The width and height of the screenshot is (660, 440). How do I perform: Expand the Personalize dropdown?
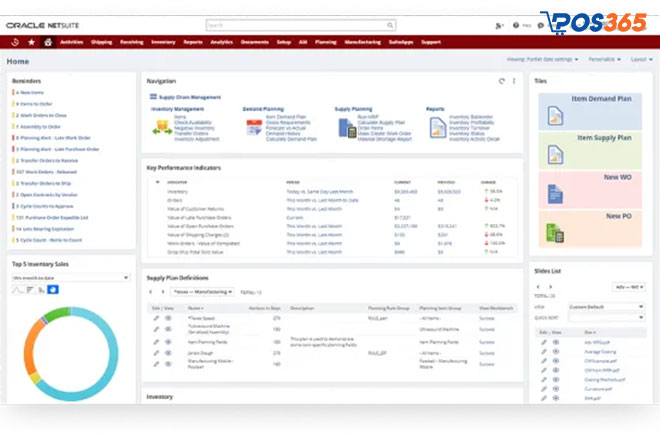[603, 60]
